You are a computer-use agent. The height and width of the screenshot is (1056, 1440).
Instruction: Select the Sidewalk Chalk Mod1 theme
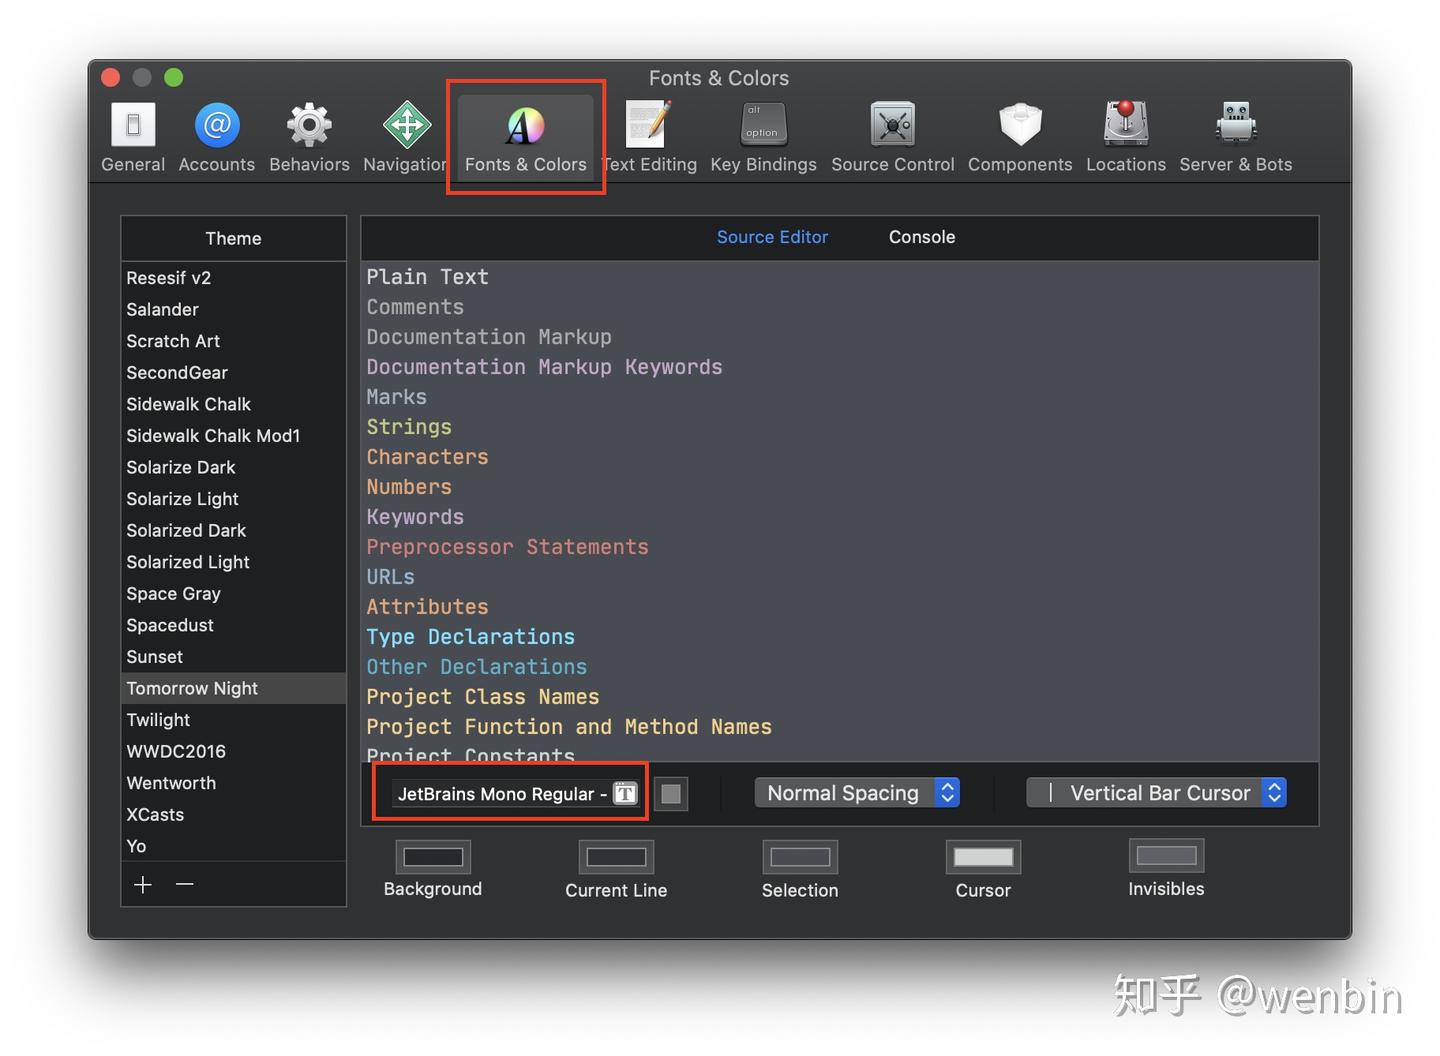click(234, 436)
